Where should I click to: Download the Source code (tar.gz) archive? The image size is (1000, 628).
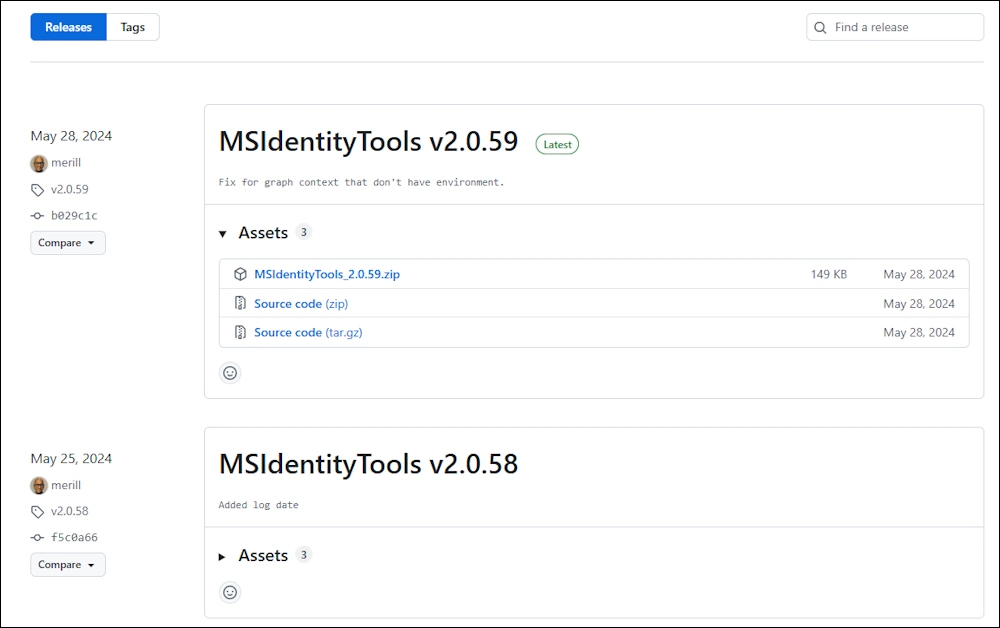point(308,332)
